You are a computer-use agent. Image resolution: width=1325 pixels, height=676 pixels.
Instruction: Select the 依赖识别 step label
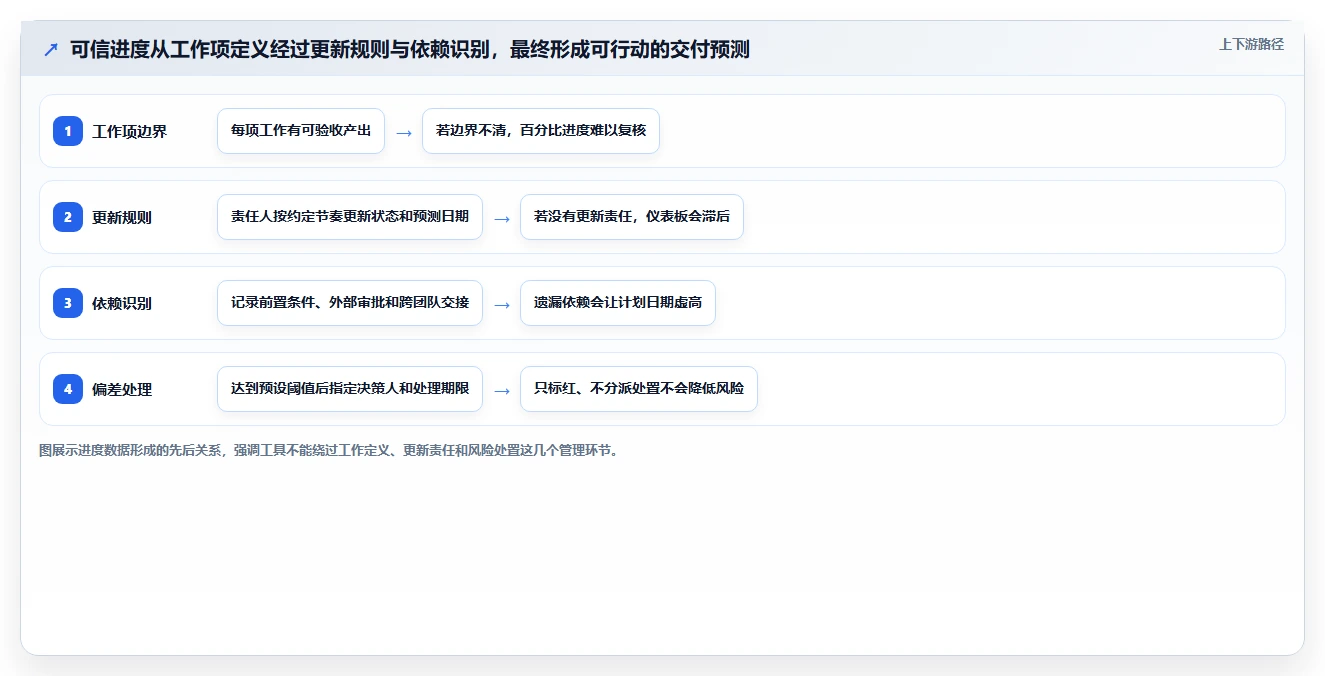click(x=122, y=303)
